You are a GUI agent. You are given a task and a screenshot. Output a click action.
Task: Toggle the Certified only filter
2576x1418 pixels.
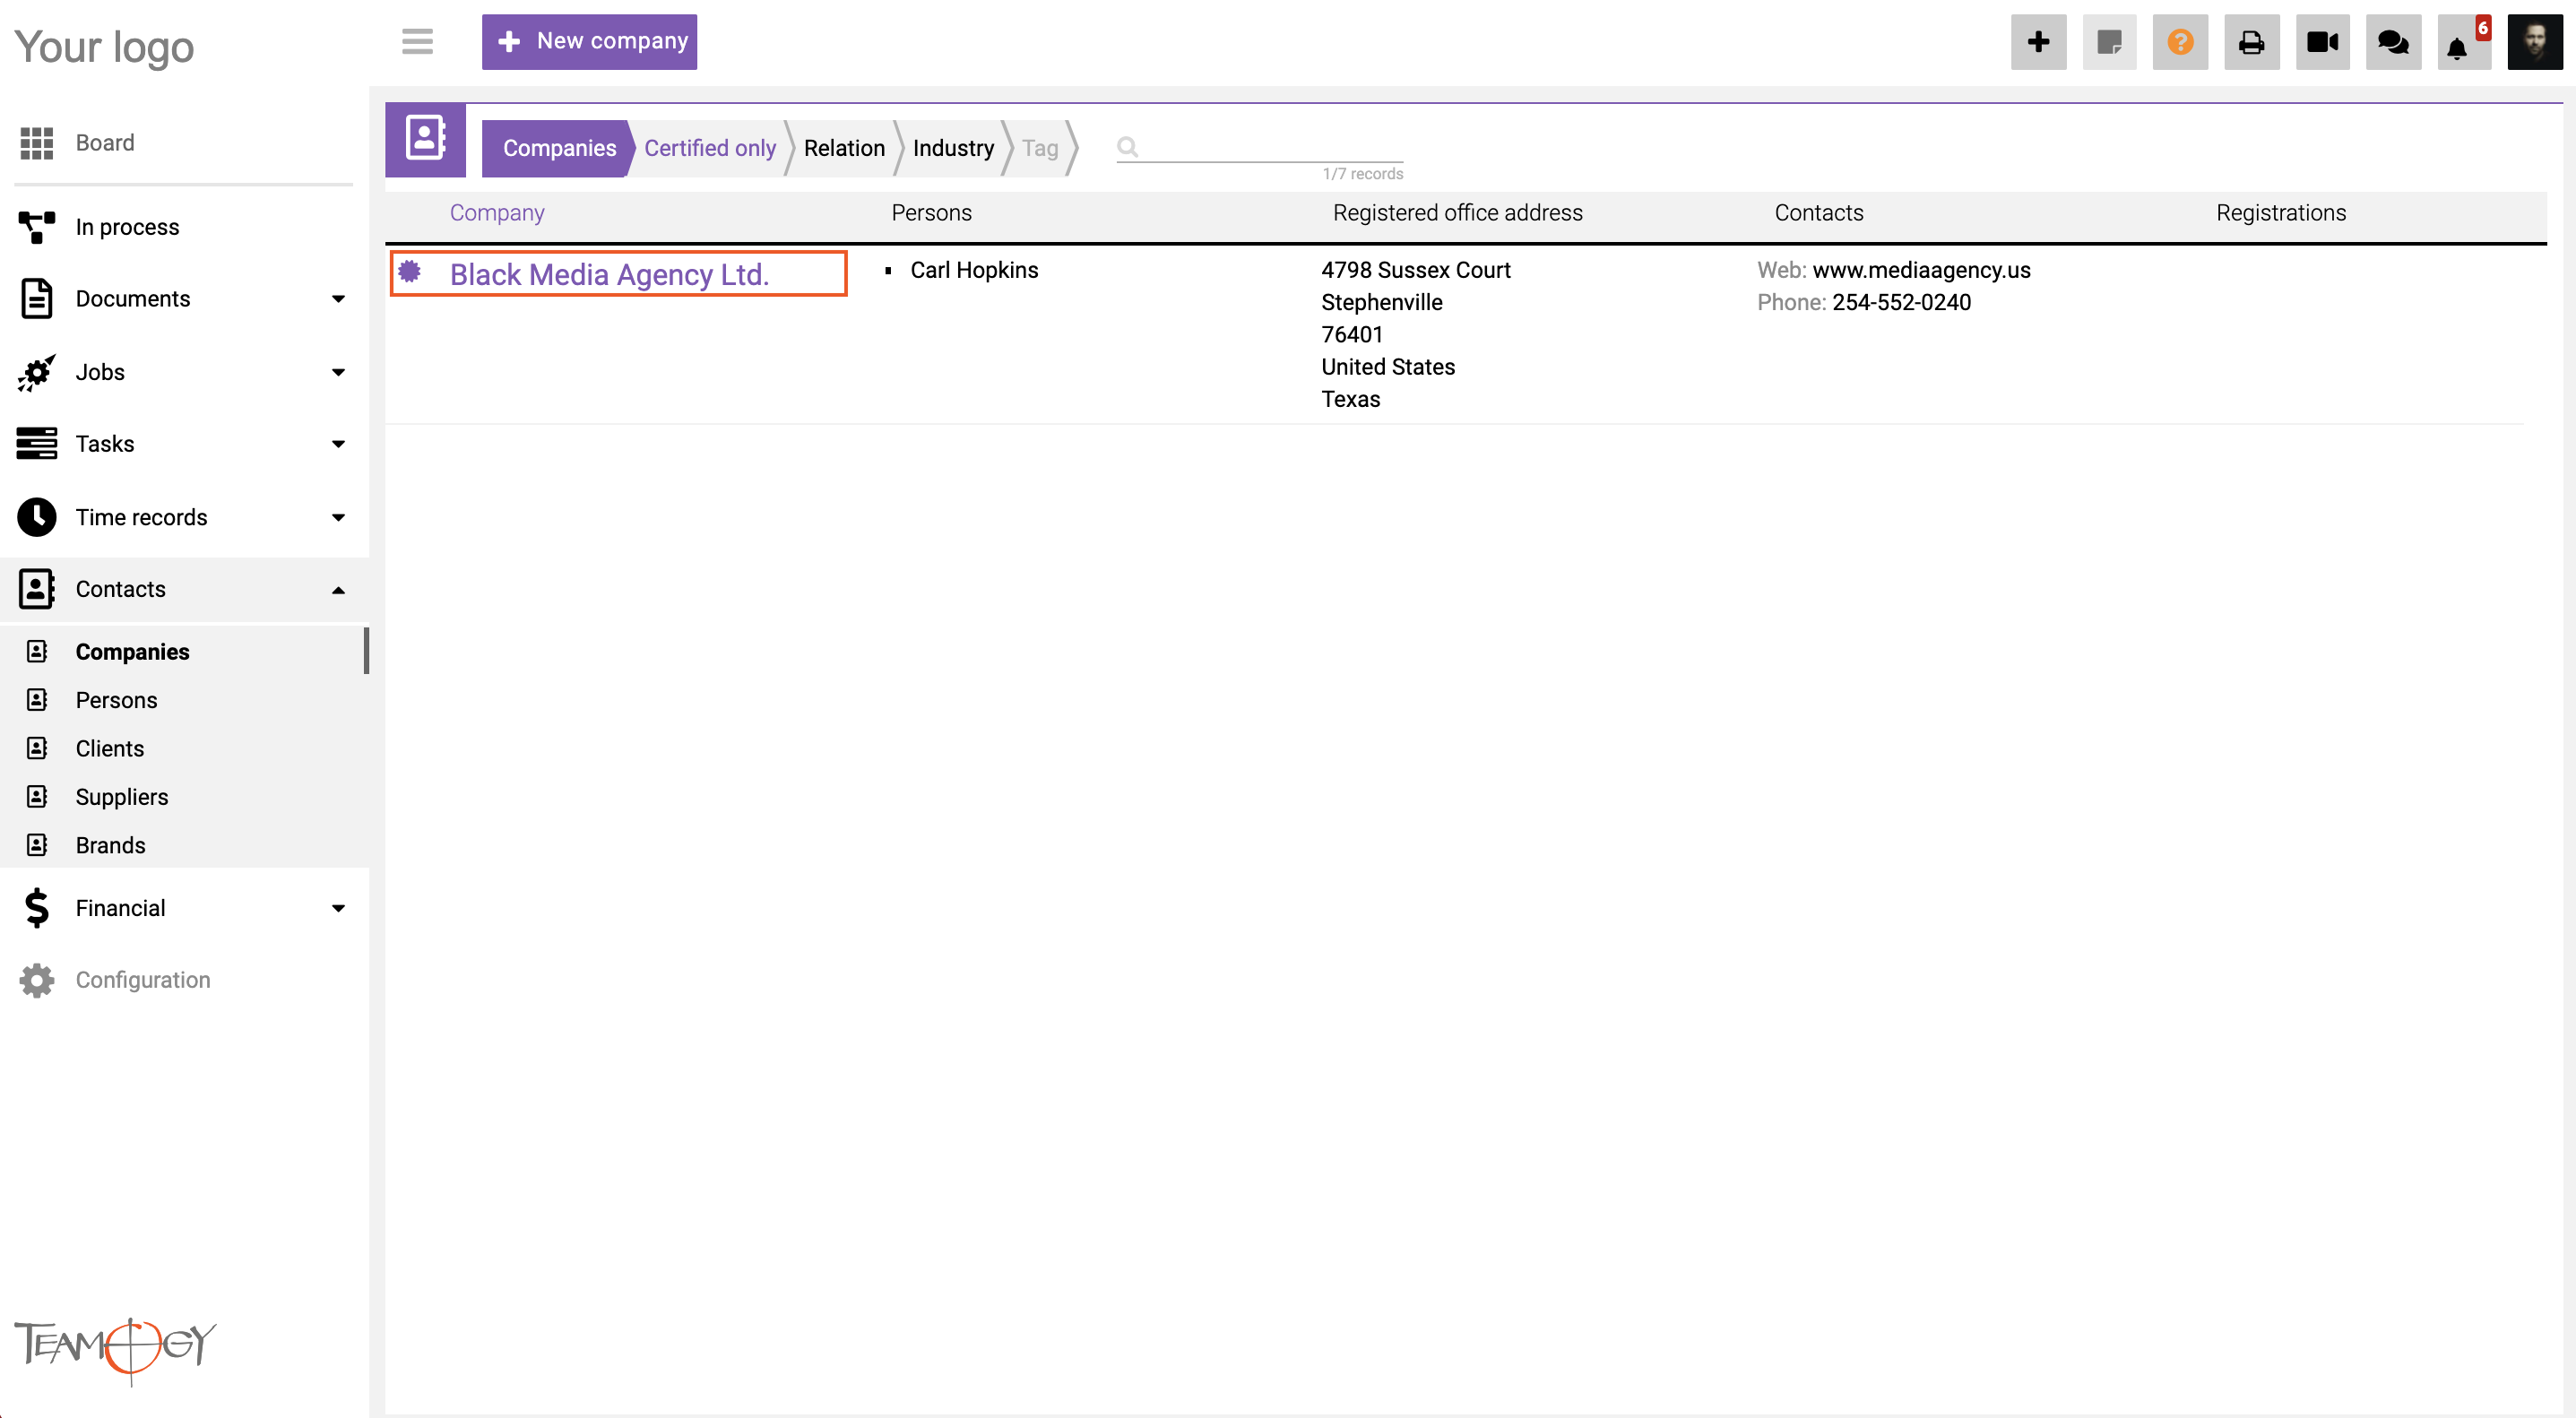(x=709, y=148)
